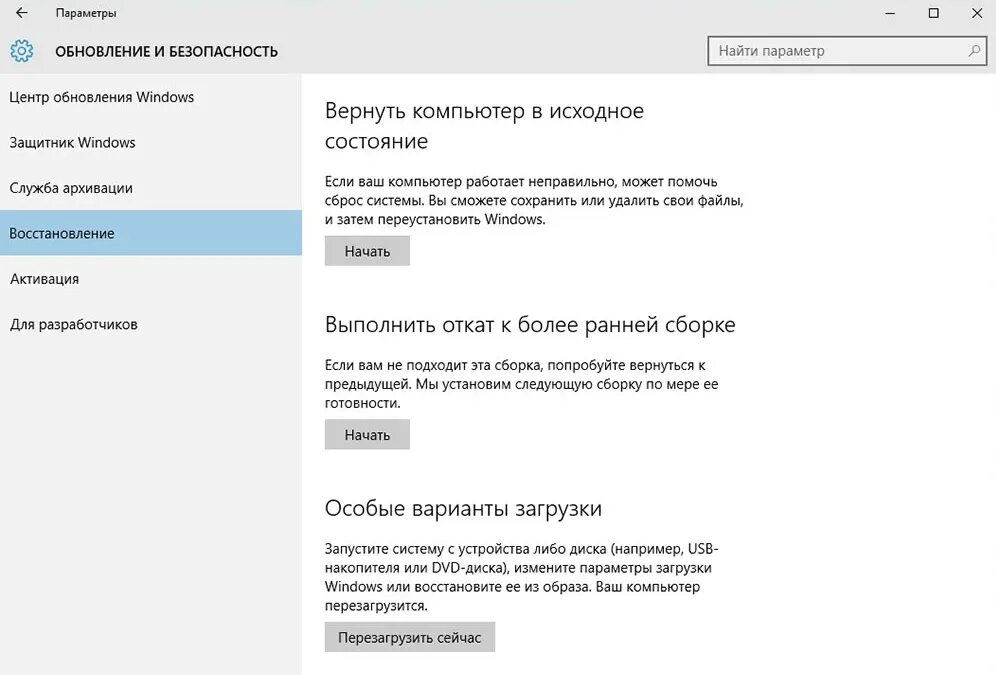996x675 pixels.
Task: Click the back arrow in the title bar
Action: coord(22,13)
